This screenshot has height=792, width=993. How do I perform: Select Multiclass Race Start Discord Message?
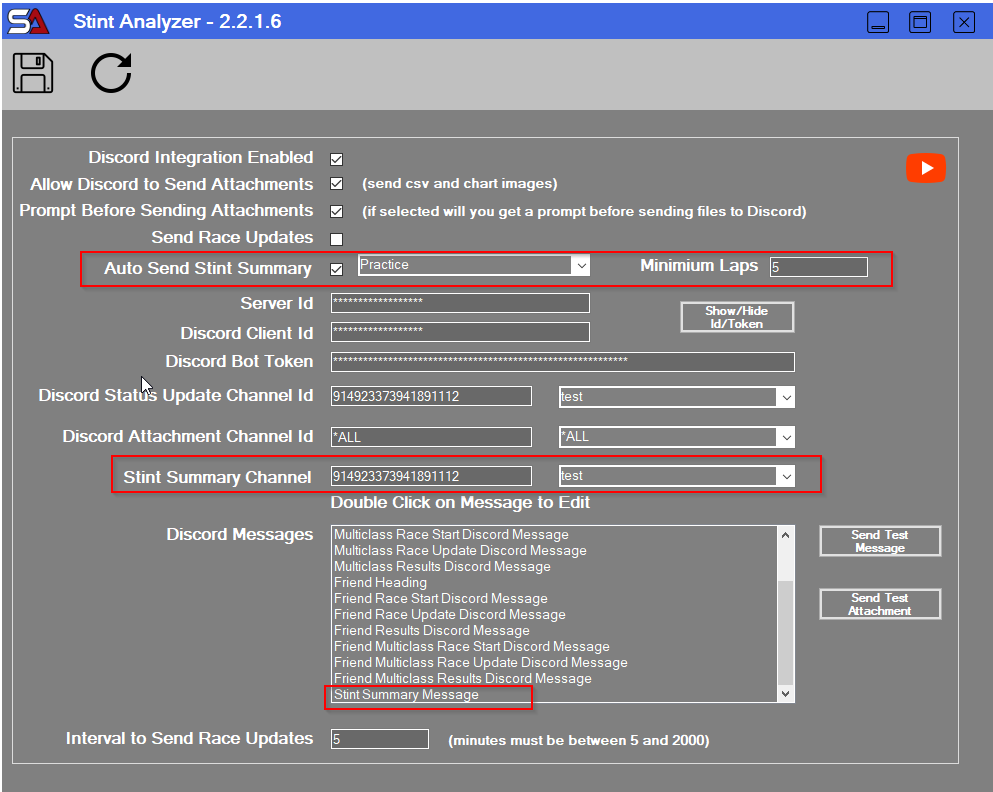(x=451, y=534)
